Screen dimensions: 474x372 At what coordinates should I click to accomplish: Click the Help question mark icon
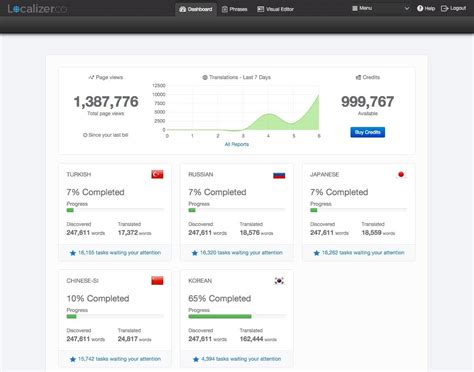(x=420, y=8)
